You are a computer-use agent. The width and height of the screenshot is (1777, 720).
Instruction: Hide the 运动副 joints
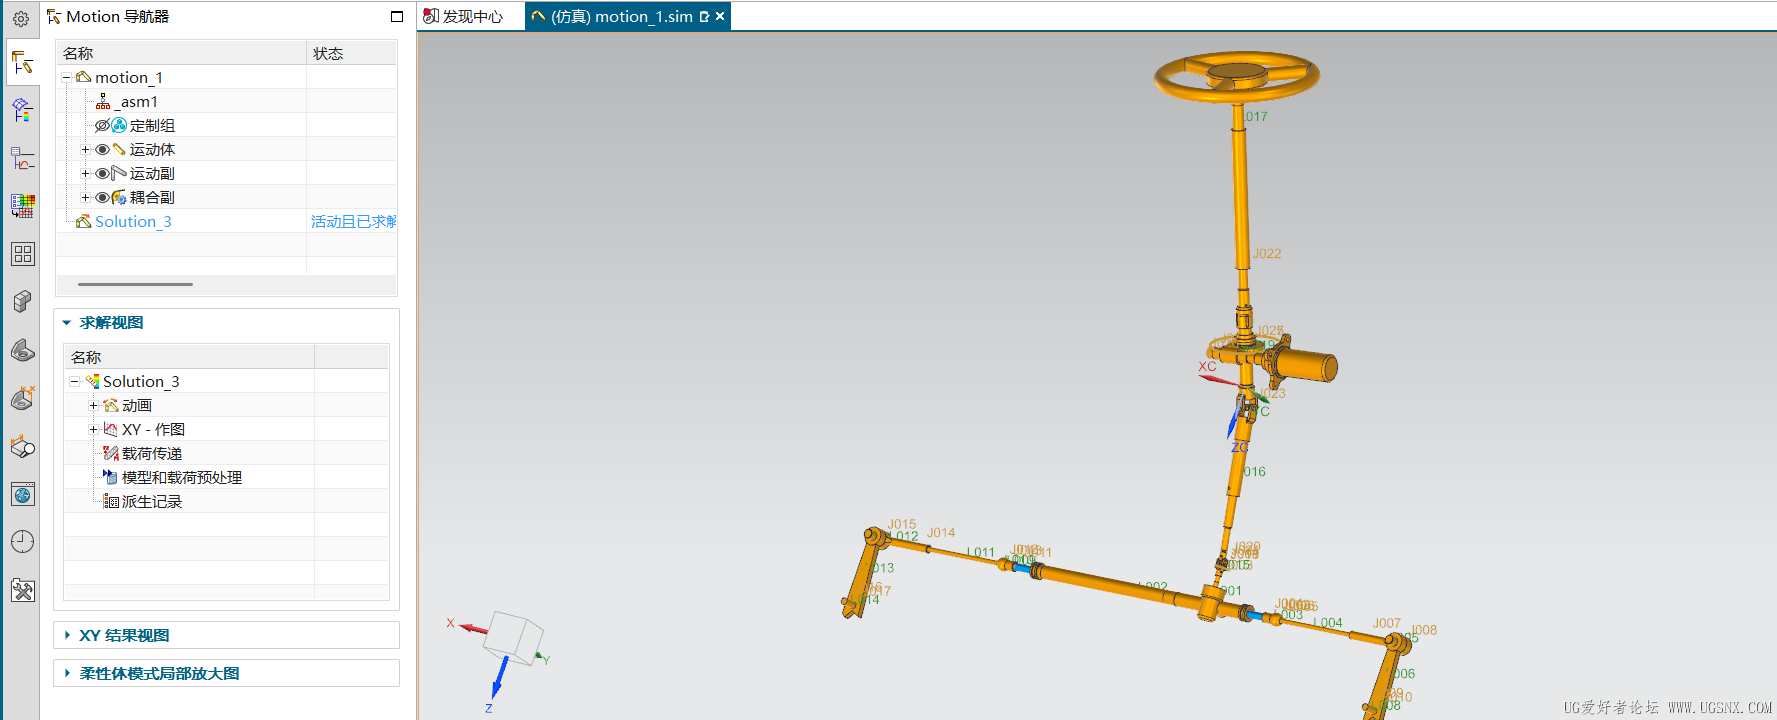tap(102, 173)
